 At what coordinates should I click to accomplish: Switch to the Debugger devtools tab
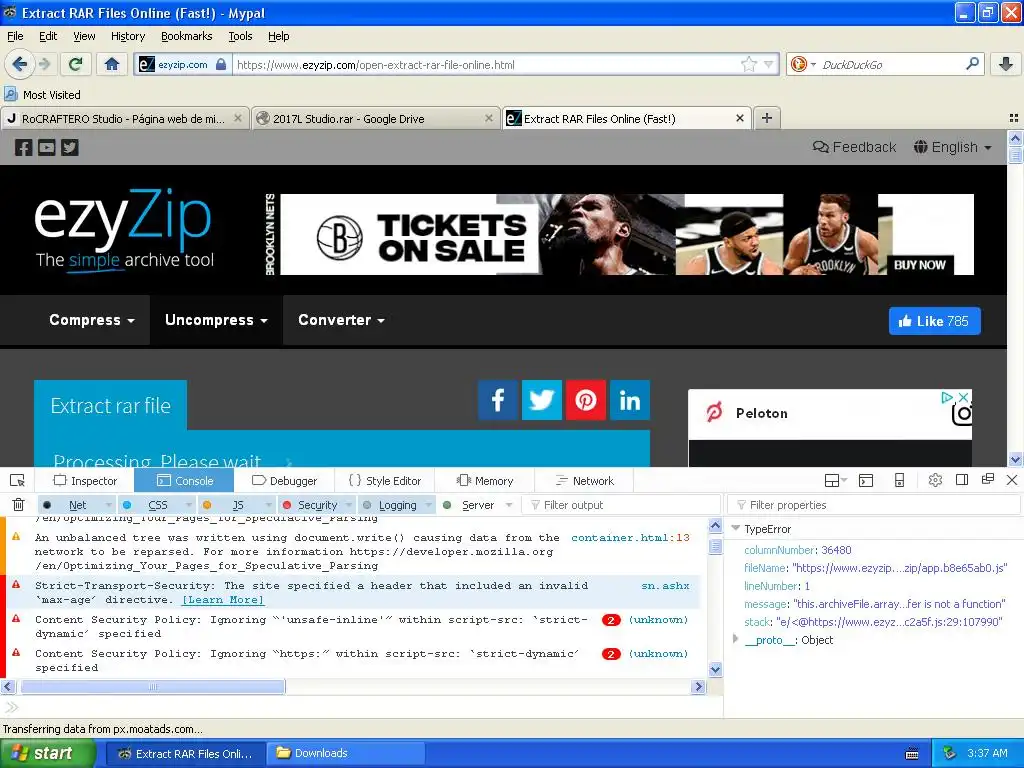284,481
